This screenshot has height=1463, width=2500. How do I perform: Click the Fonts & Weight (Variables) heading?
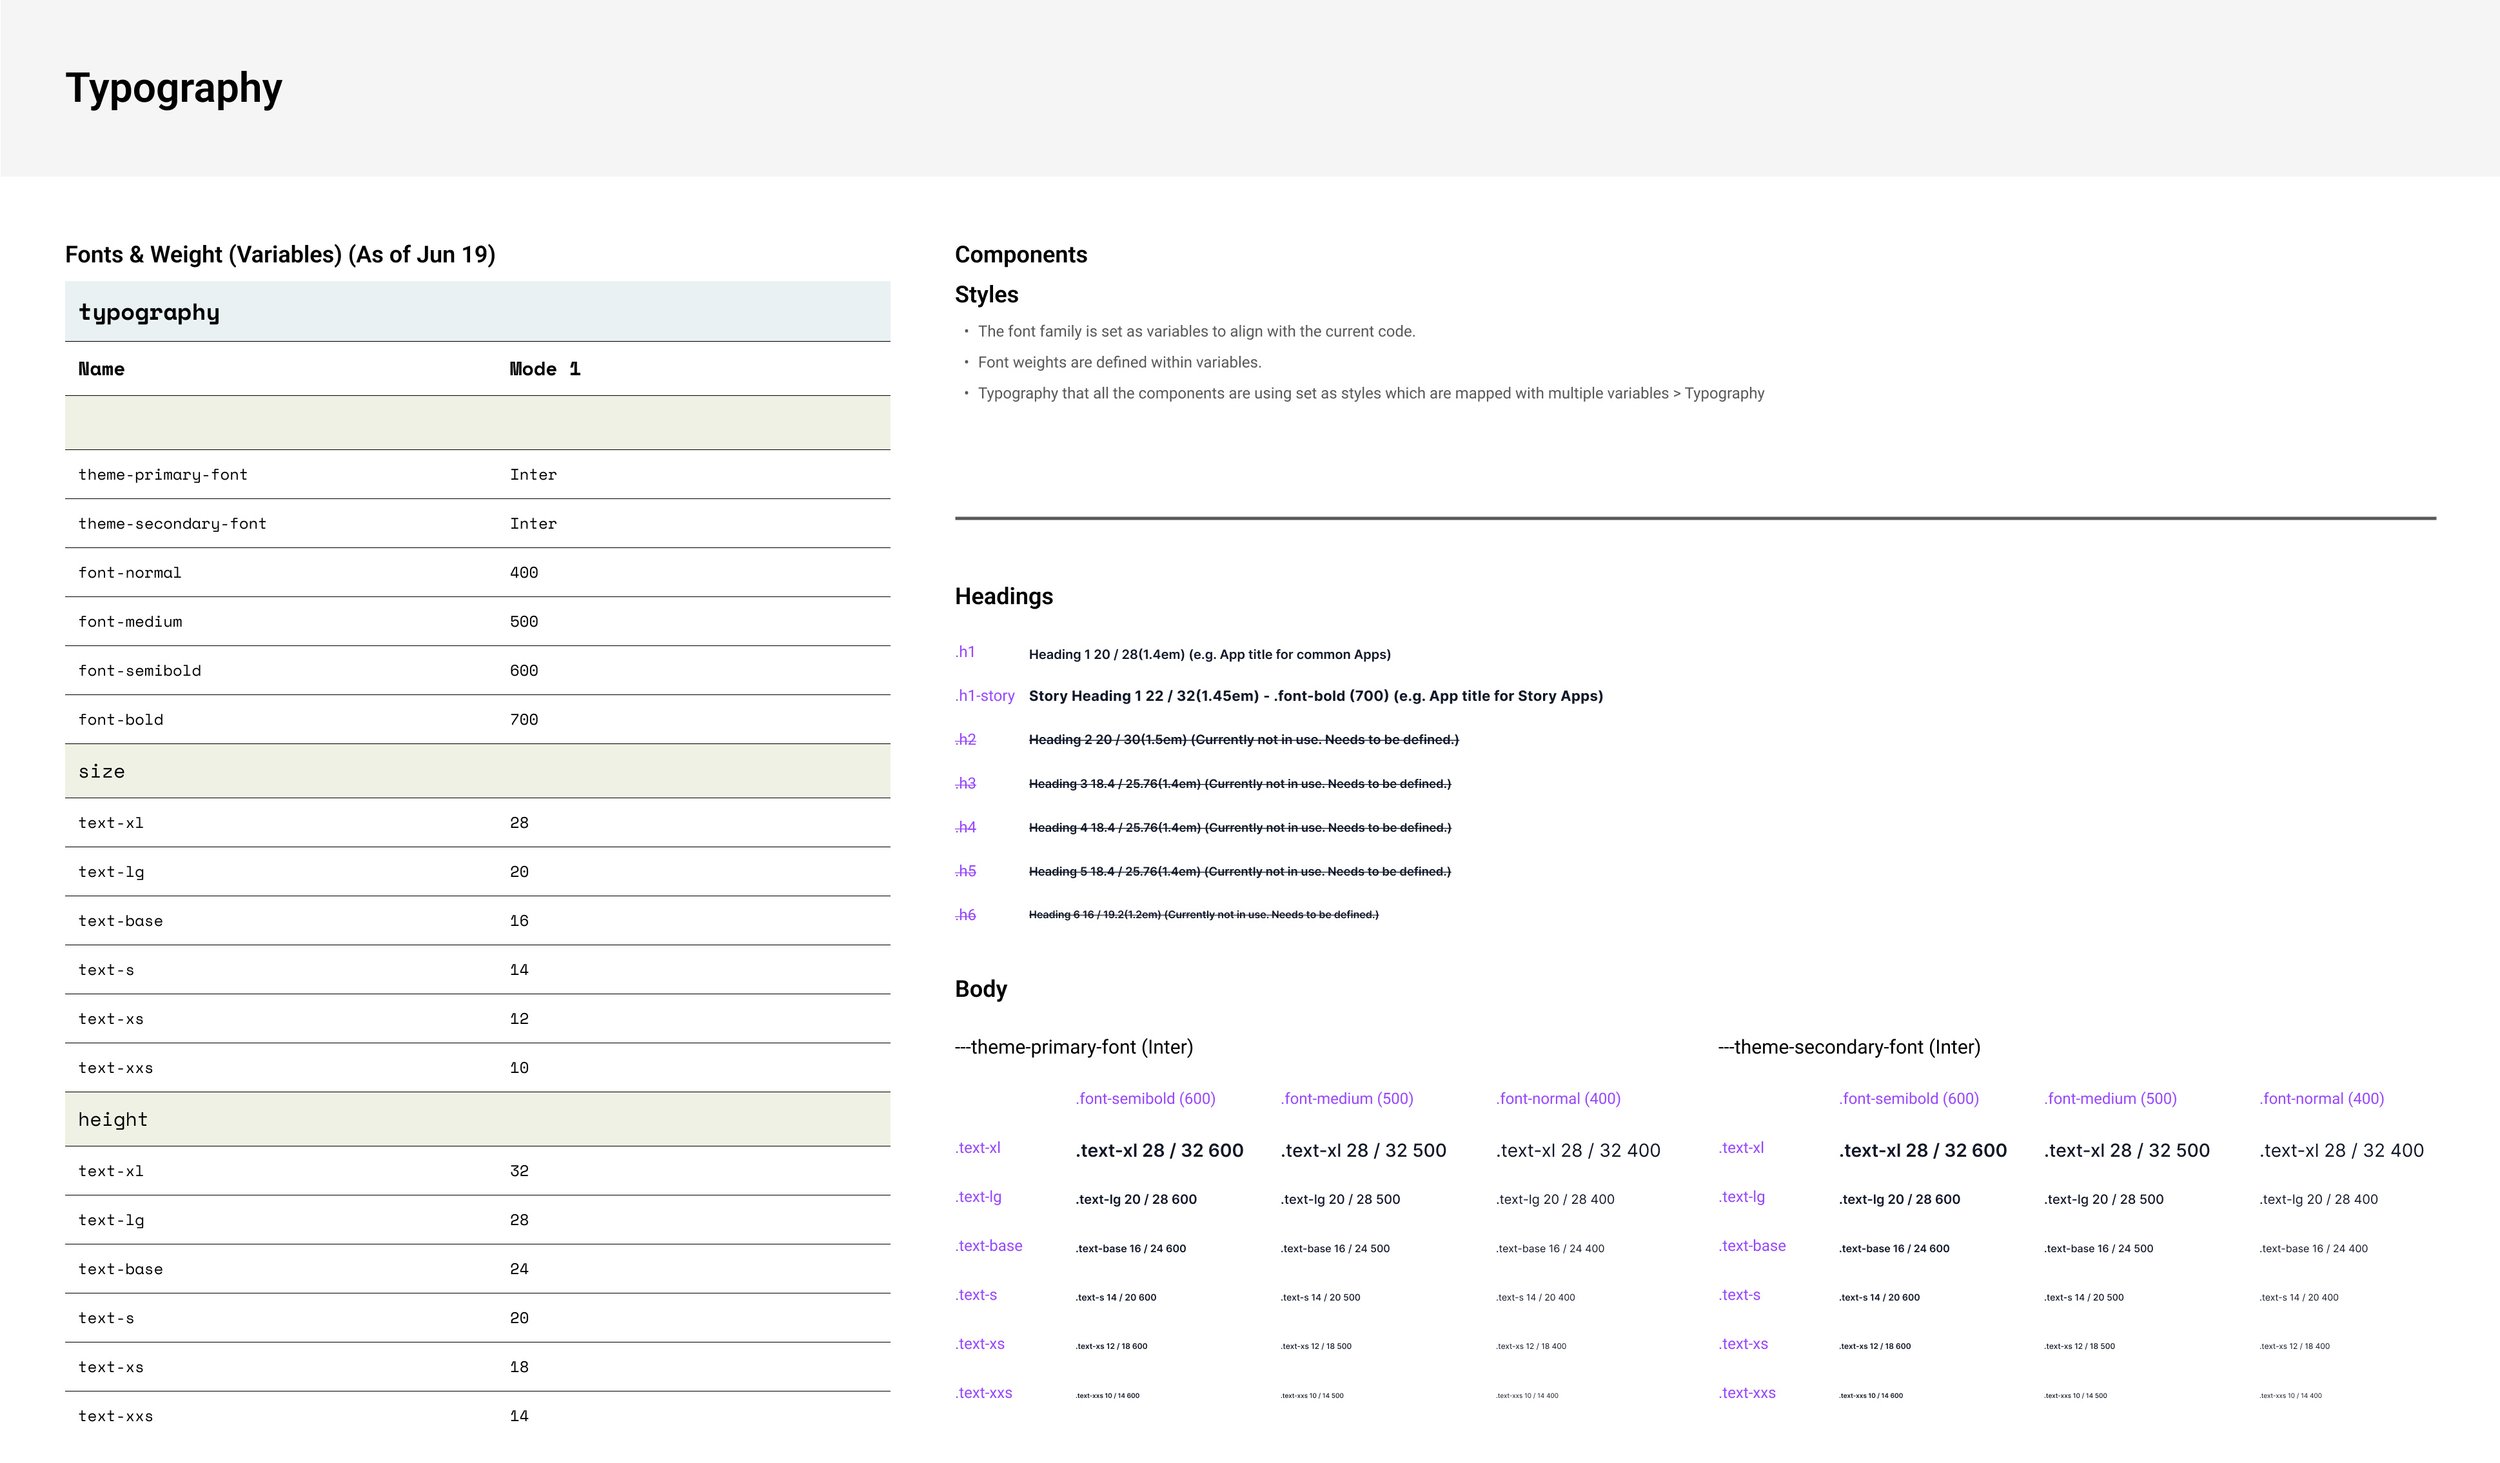(x=280, y=255)
